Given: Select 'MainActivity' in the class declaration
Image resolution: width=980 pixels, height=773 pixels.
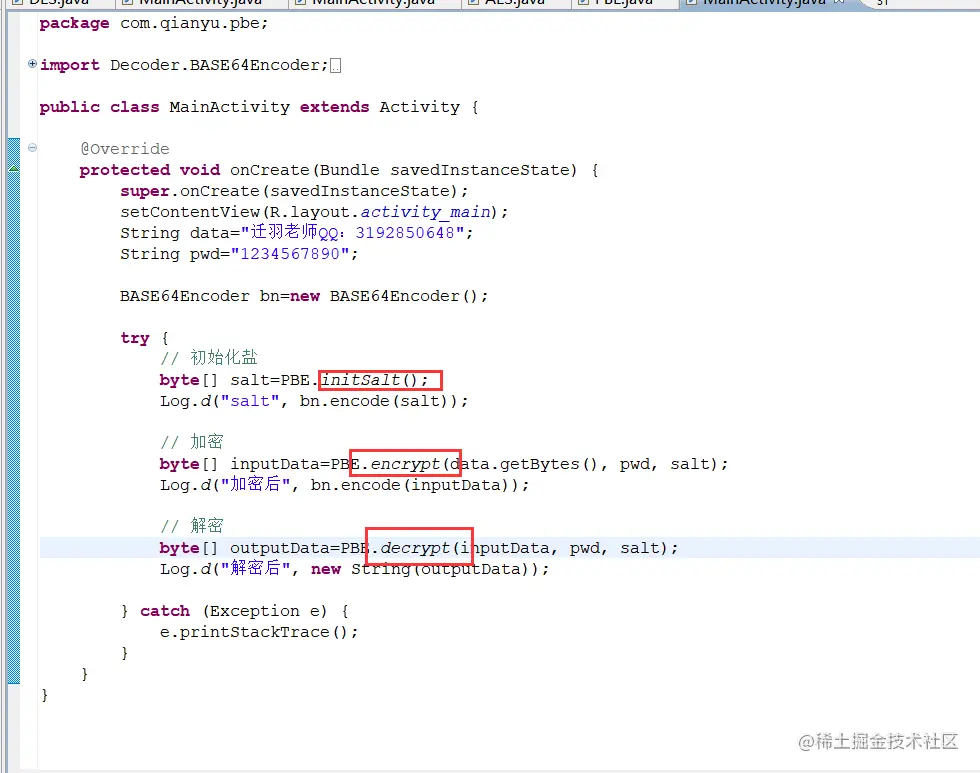Looking at the screenshot, I should [x=229, y=107].
